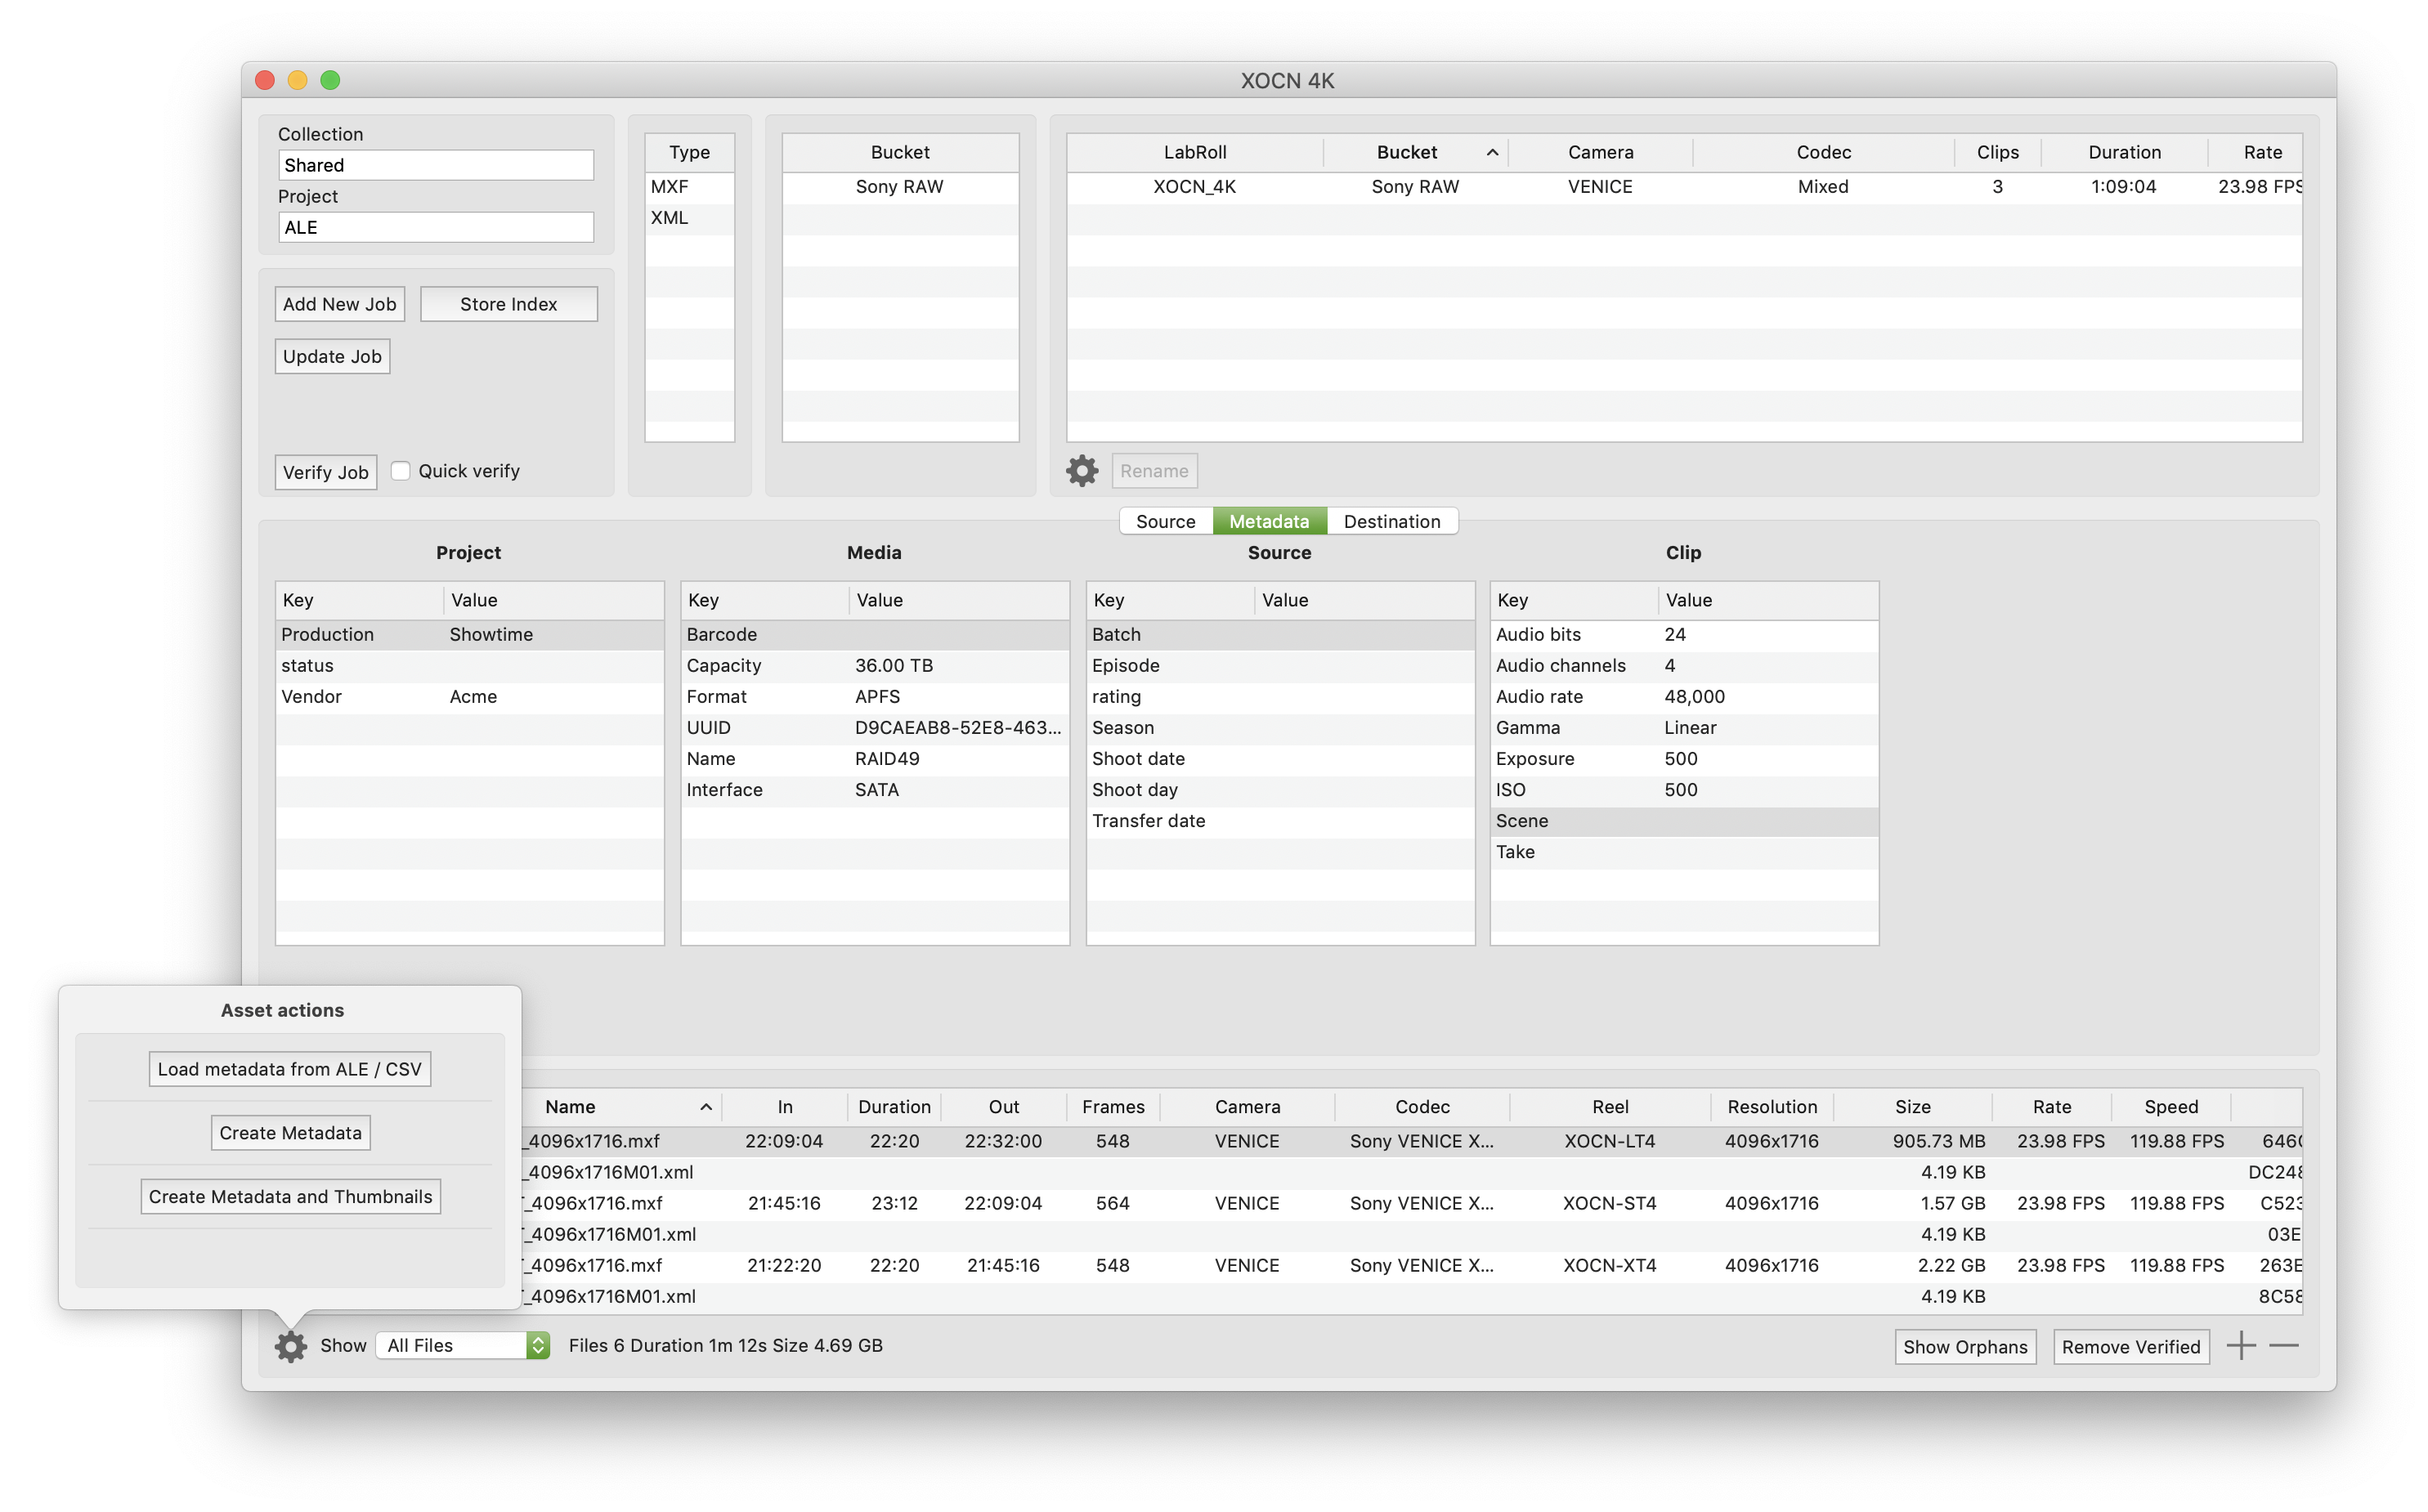This screenshot has width=2428, height=1512.
Task: Select the file row with reel XOCN-ST4
Action: [1412, 1203]
